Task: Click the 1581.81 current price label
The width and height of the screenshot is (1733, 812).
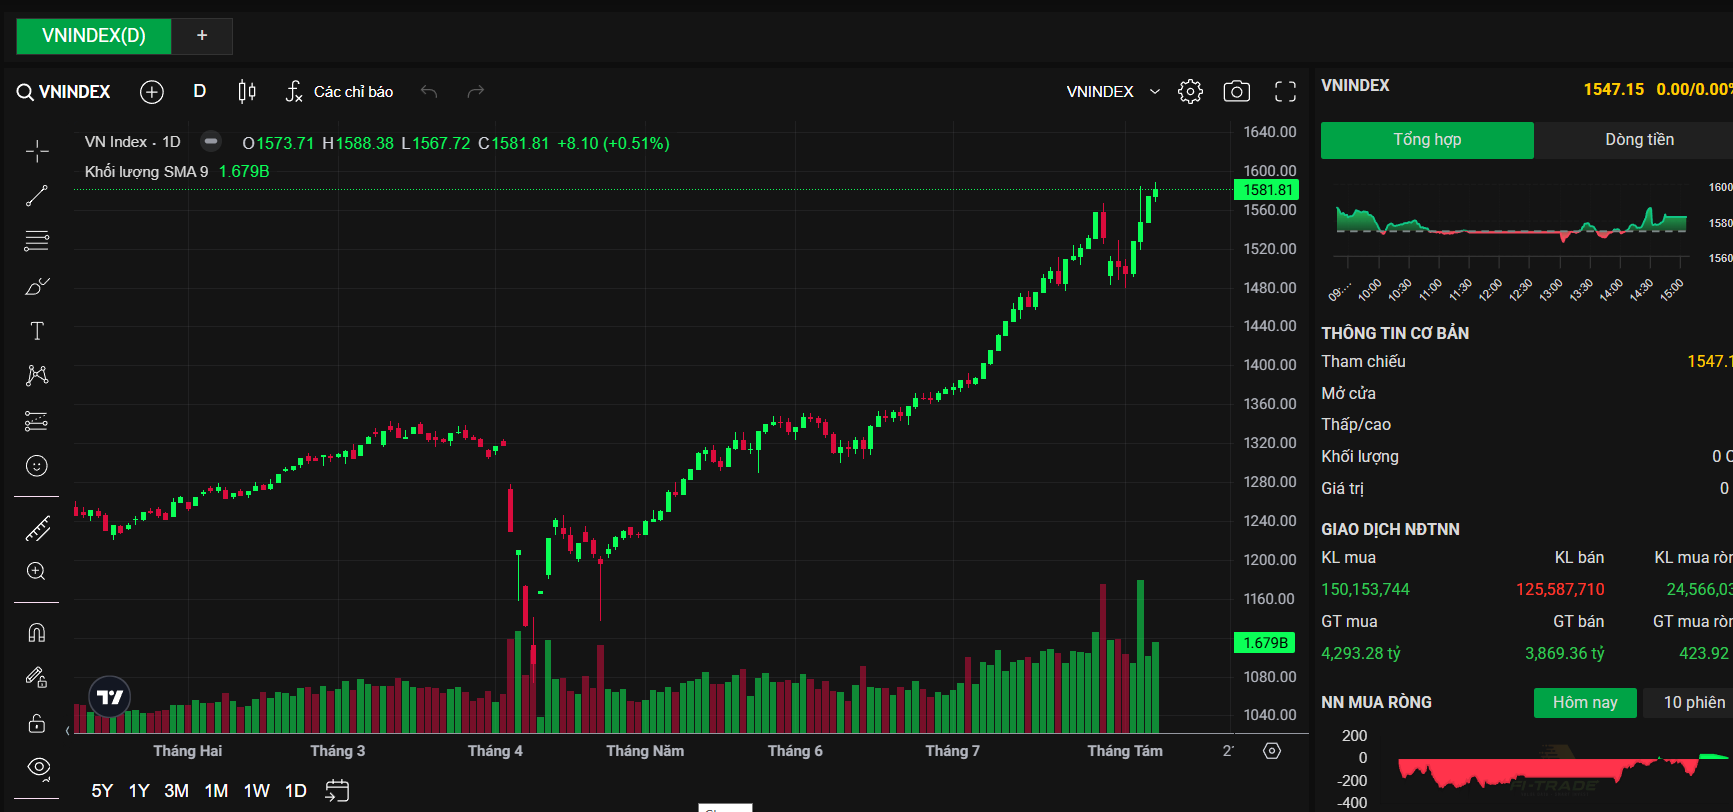Action: tap(1267, 190)
